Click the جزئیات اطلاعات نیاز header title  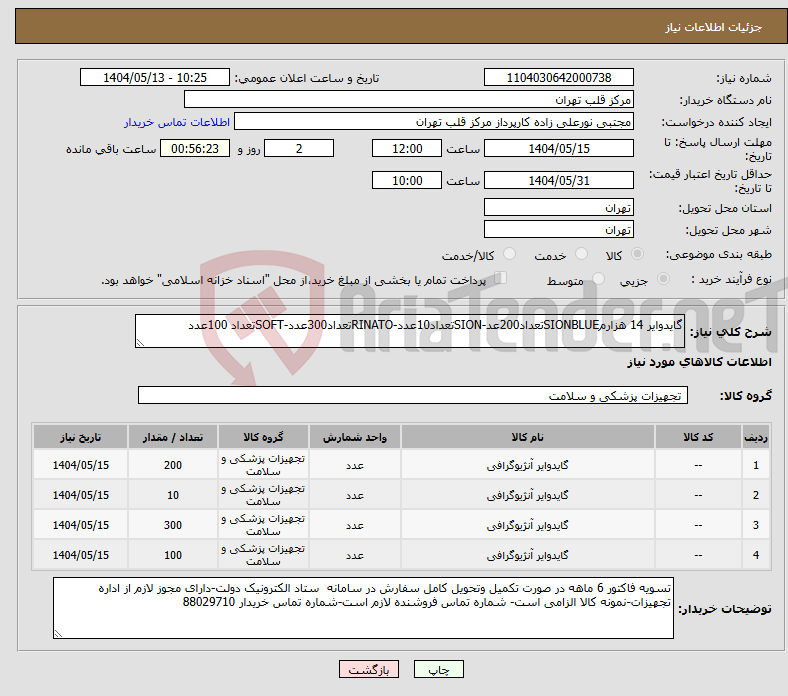click(x=713, y=27)
